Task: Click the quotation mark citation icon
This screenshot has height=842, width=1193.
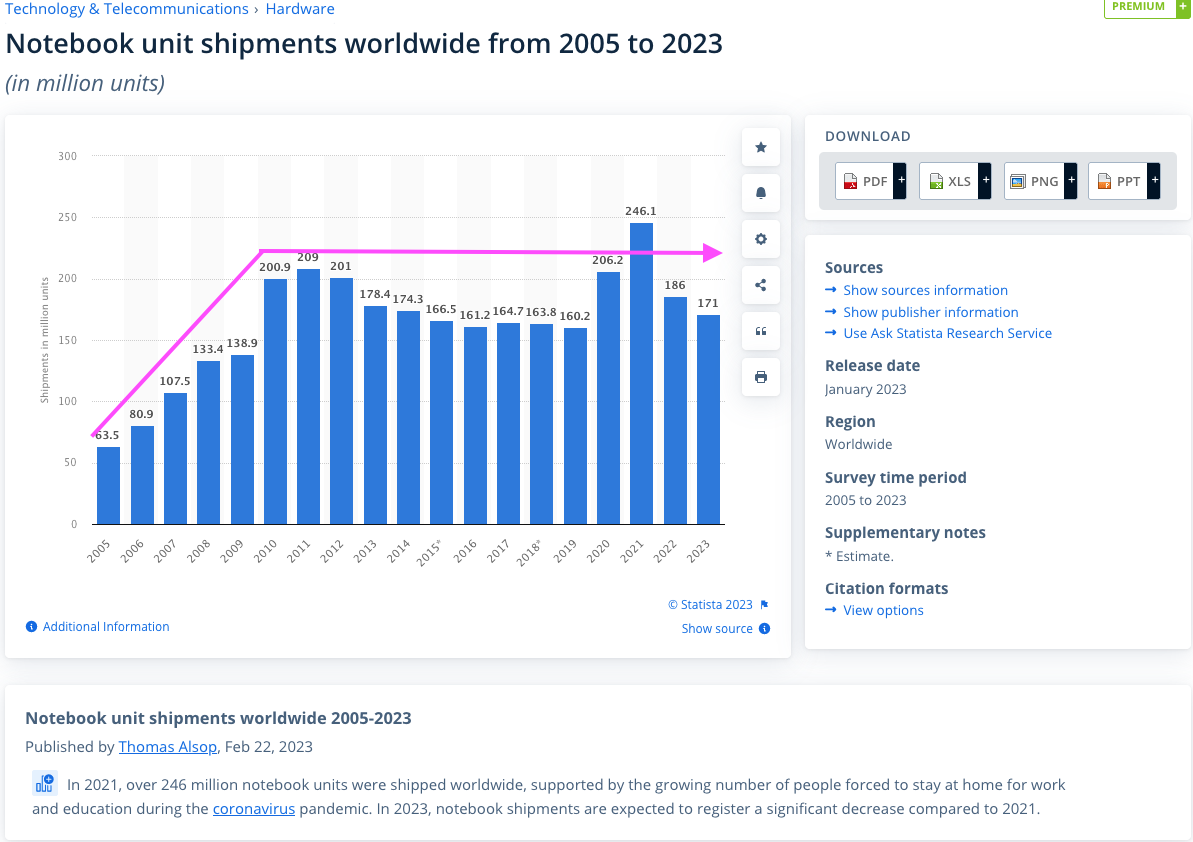Action: [x=760, y=331]
